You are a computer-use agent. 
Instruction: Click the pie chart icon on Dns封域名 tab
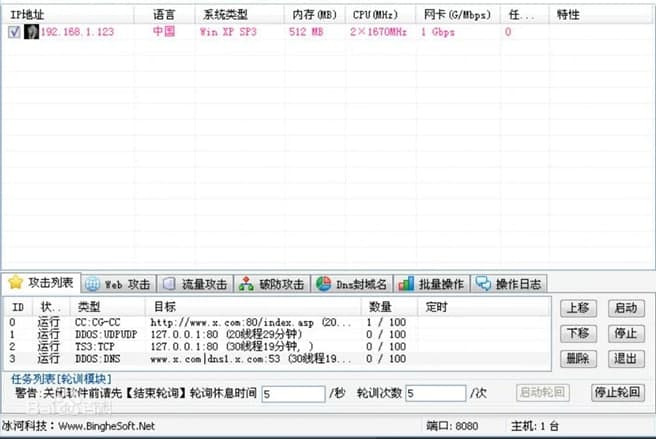coord(323,284)
